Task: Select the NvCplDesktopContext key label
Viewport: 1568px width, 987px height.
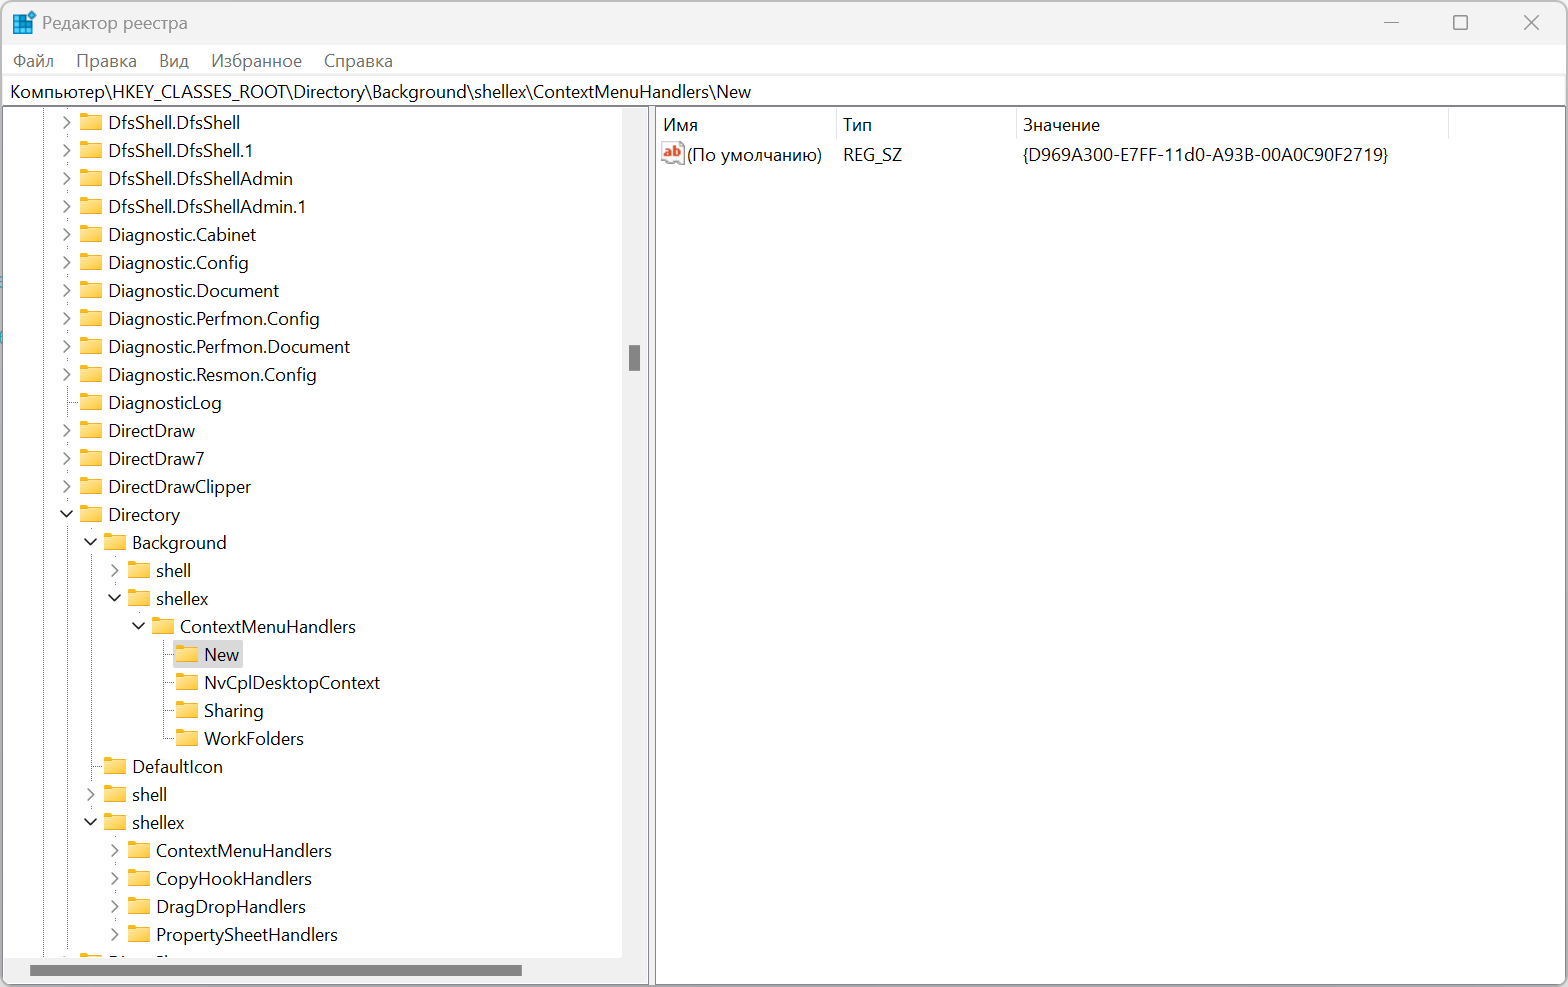Action: click(292, 682)
